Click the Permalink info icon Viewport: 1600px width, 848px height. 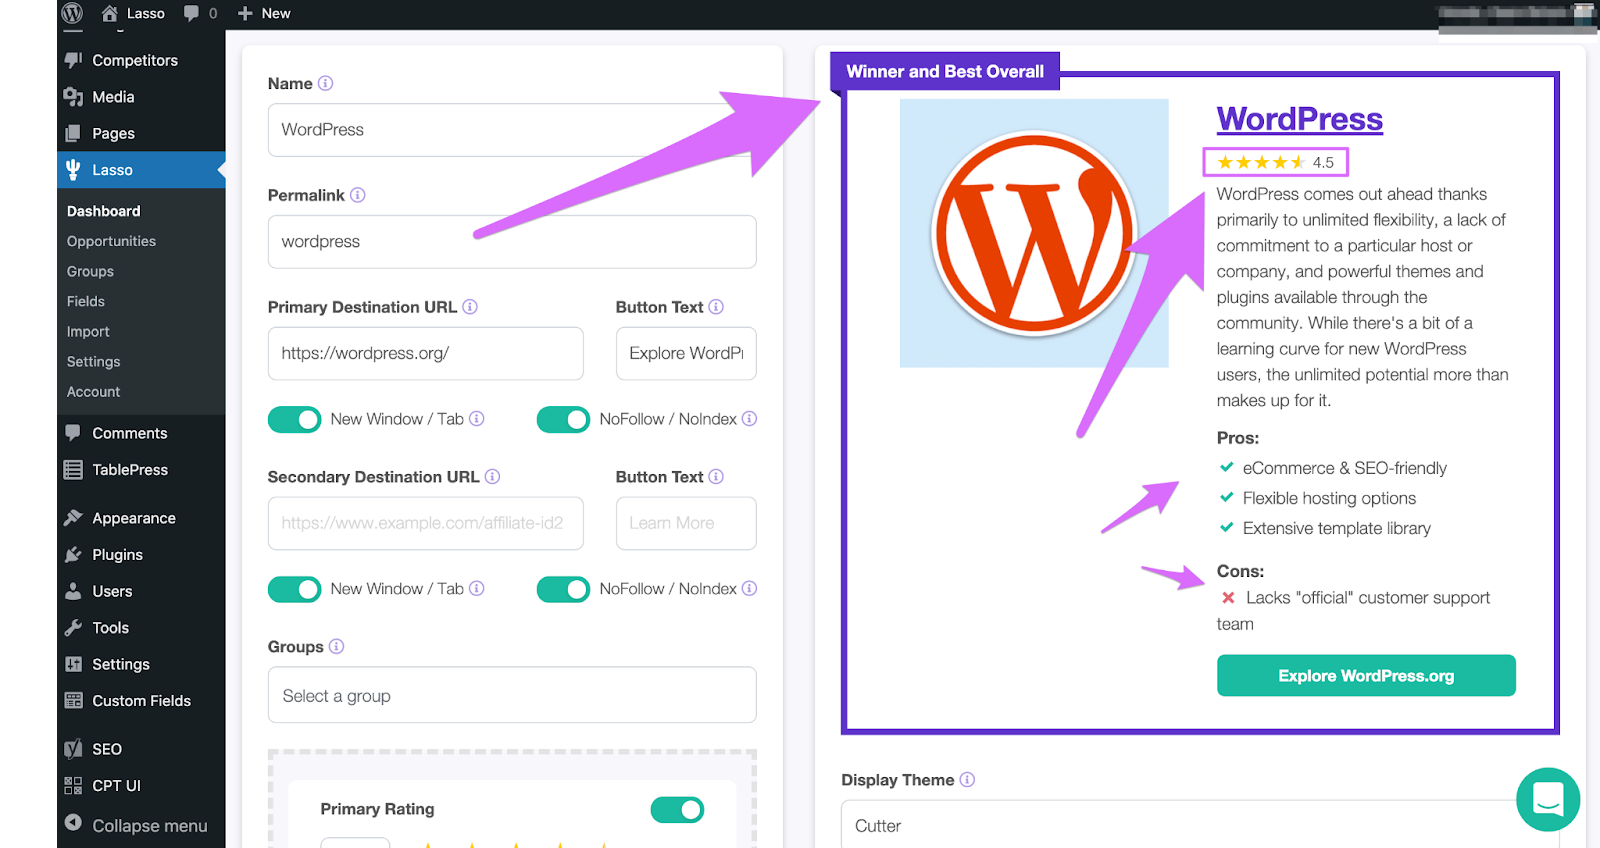357,195
